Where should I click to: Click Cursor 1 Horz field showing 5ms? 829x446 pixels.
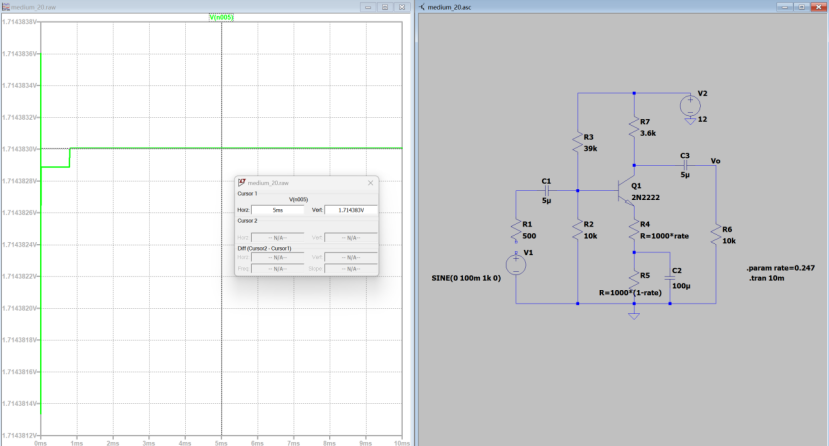(278, 210)
